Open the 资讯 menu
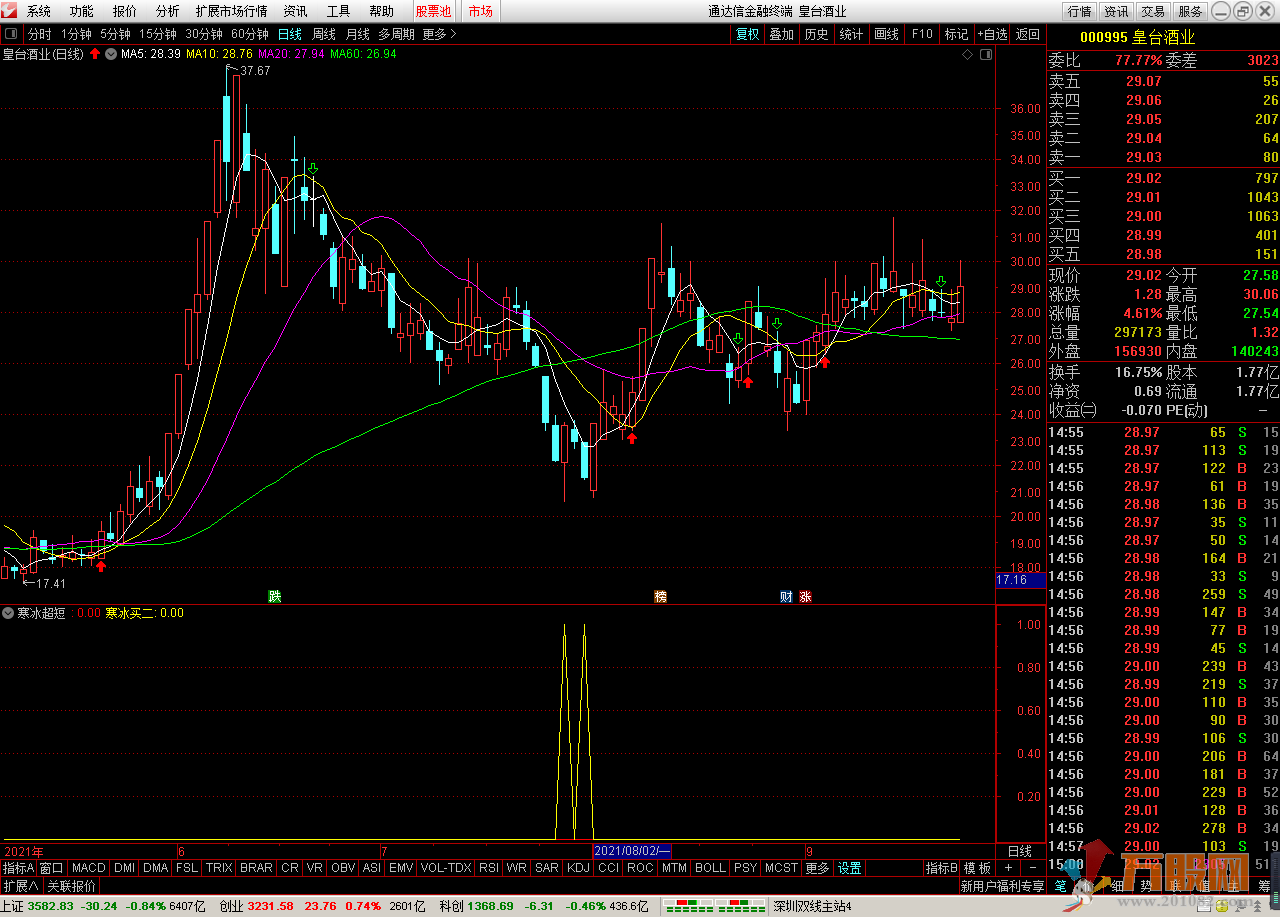 click(x=295, y=11)
